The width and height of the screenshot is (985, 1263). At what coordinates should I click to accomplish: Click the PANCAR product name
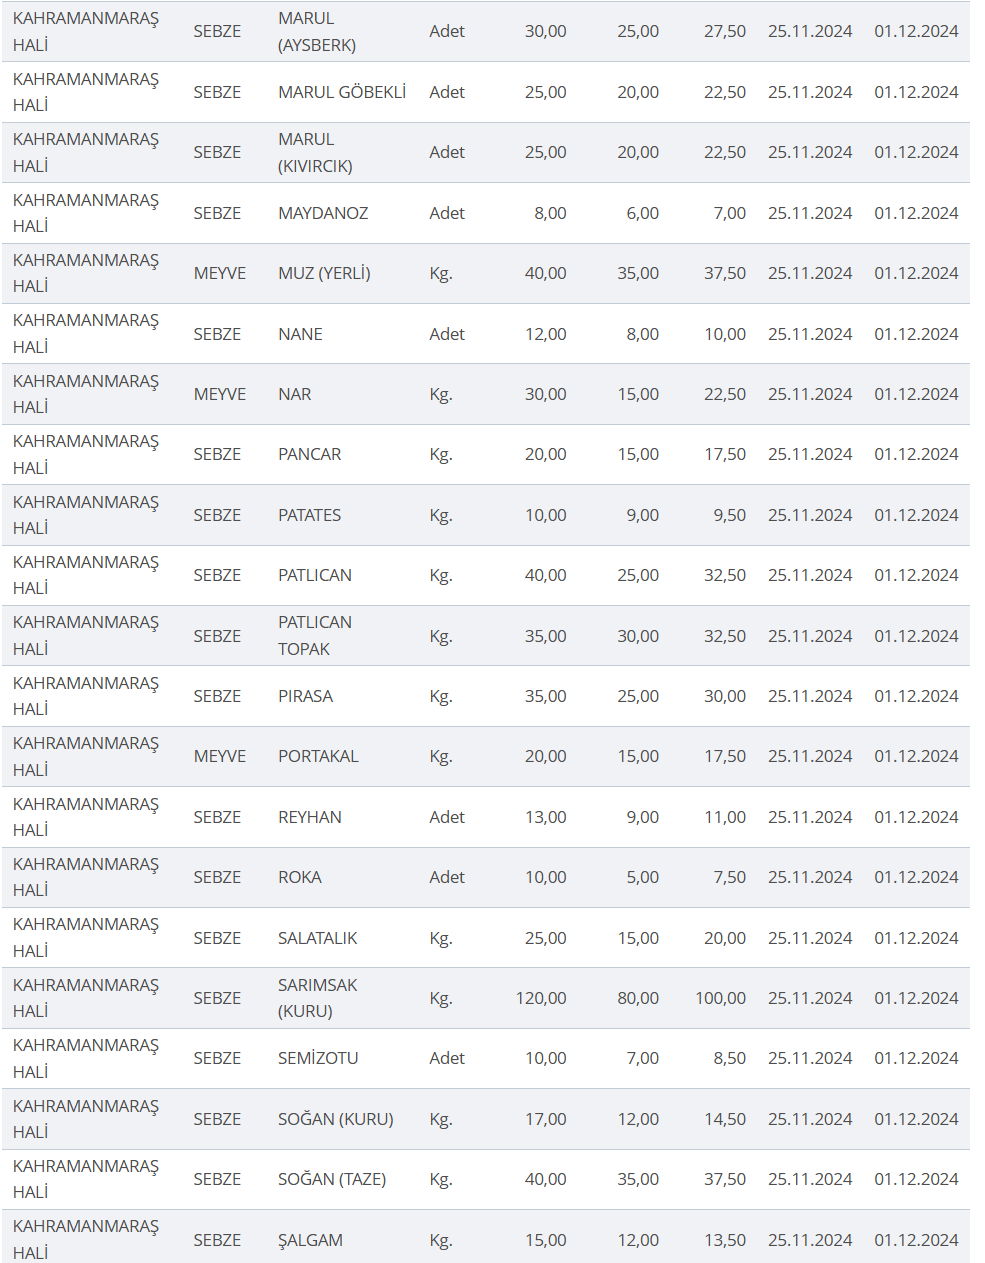pyautogui.click(x=309, y=454)
